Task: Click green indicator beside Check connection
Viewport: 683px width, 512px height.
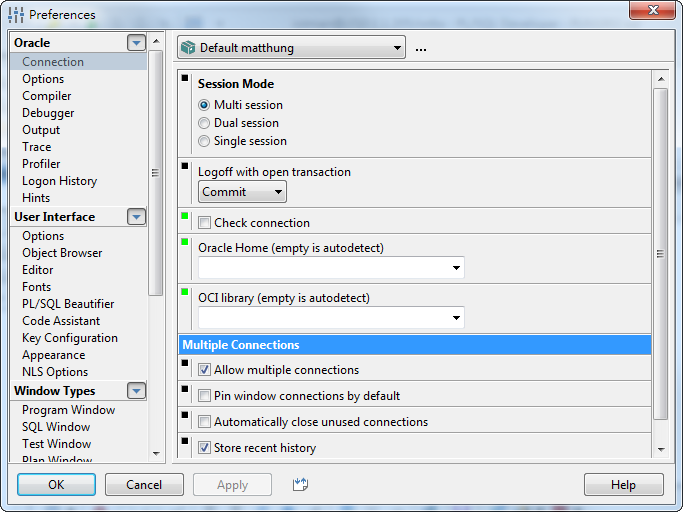Action: [x=185, y=215]
